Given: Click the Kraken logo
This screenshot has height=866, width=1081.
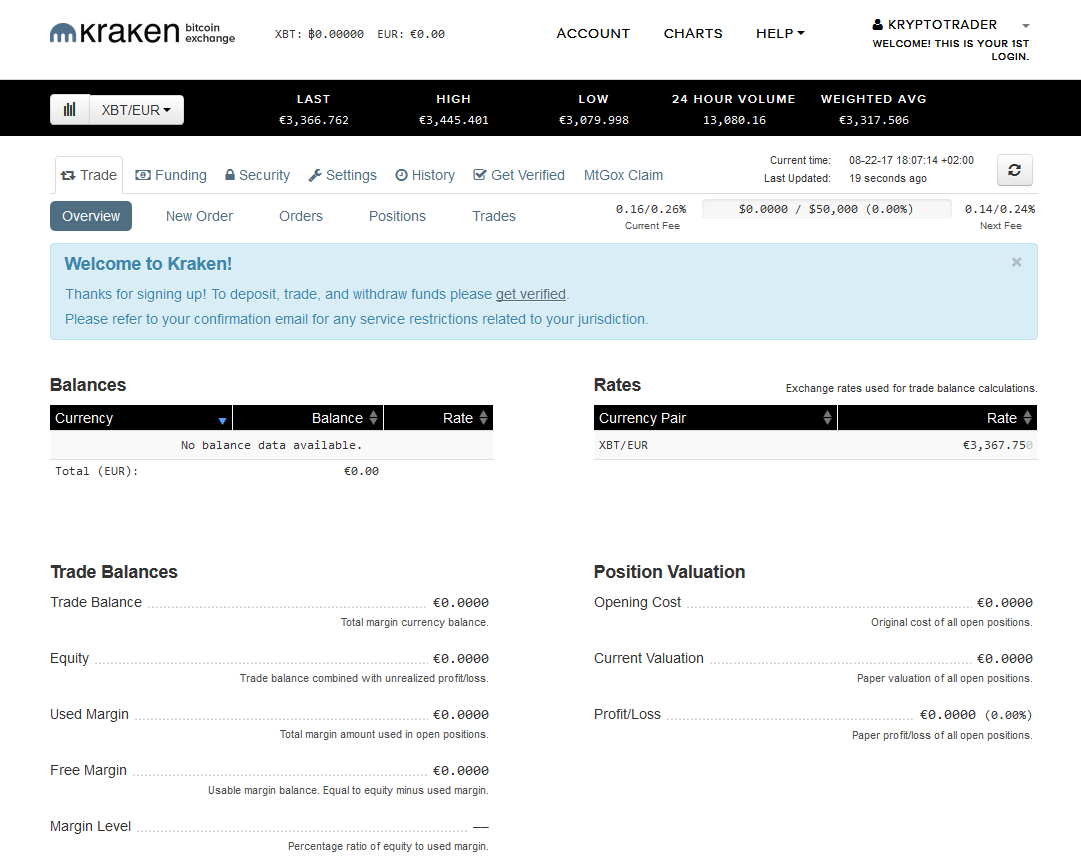Looking at the screenshot, I should click(142, 33).
